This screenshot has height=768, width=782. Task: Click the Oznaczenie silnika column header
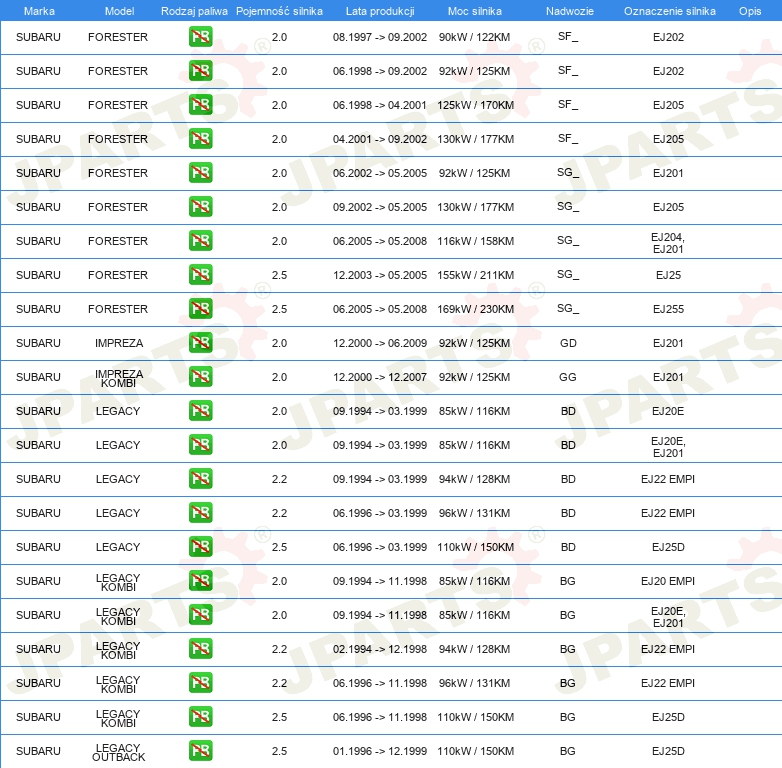pos(669,11)
